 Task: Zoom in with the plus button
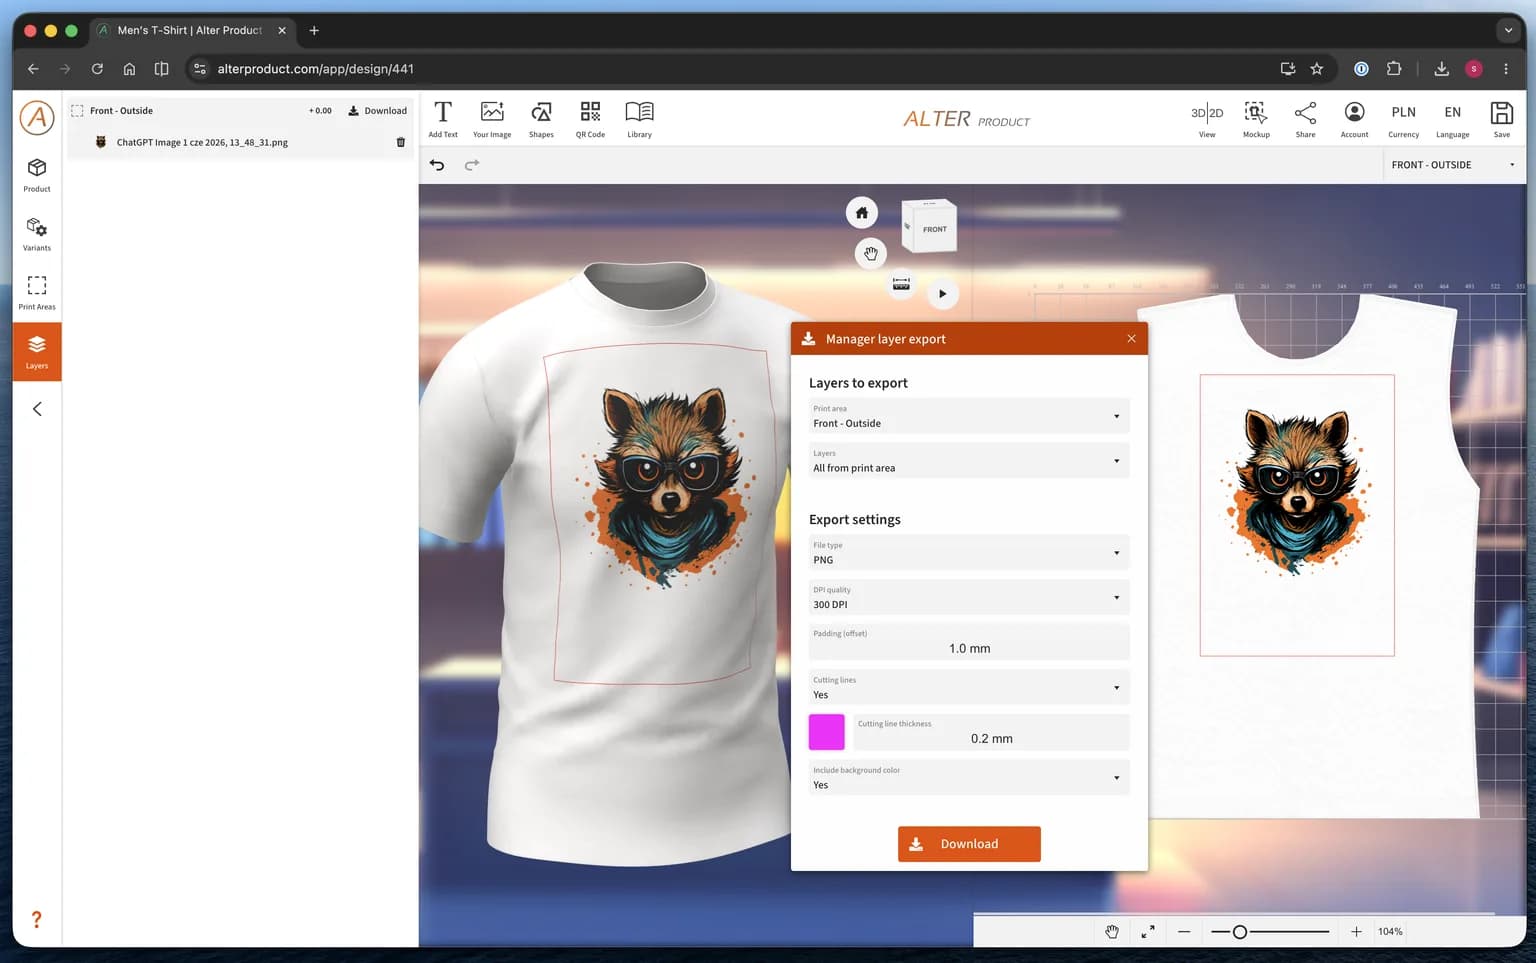pos(1356,931)
